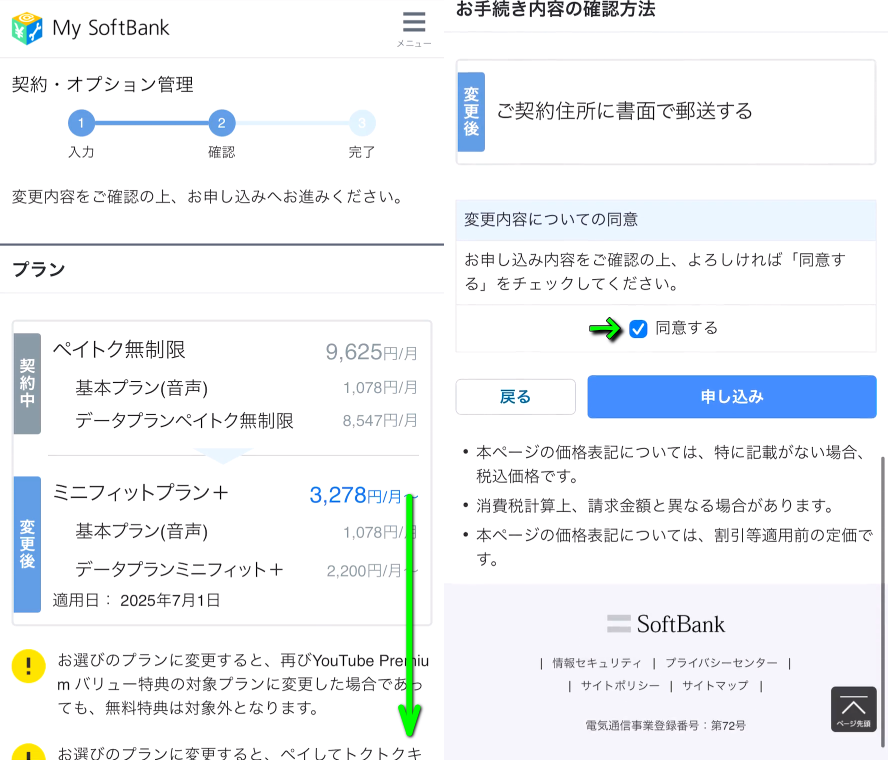Tap the YouTube Premium バリュー特典 notice text
This screenshot has height=760, width=888.
243,684
